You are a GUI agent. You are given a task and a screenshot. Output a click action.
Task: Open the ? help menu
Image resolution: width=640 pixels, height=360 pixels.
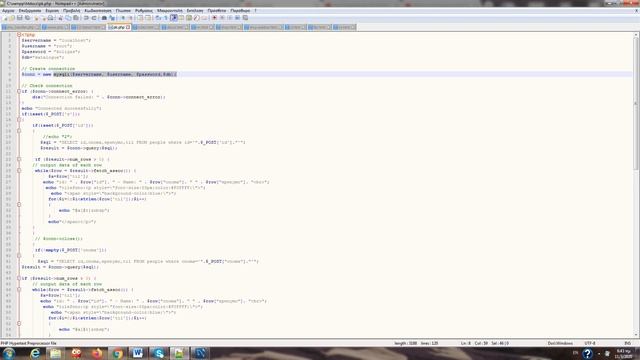(256, 11)
